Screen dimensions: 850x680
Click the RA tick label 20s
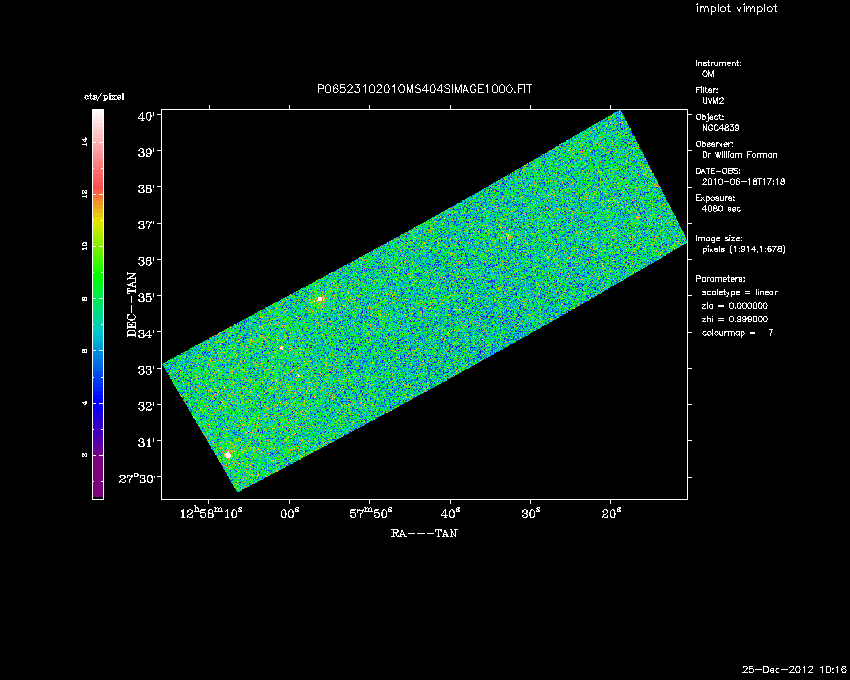click(611, 514)
